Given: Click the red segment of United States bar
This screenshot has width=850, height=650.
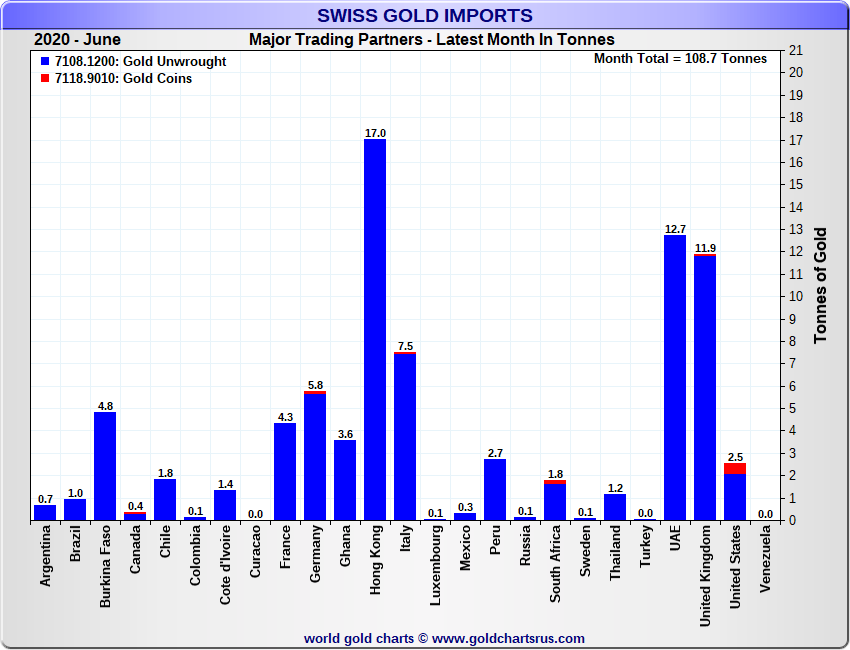Looking at the screenshot, I should (735, 468).
